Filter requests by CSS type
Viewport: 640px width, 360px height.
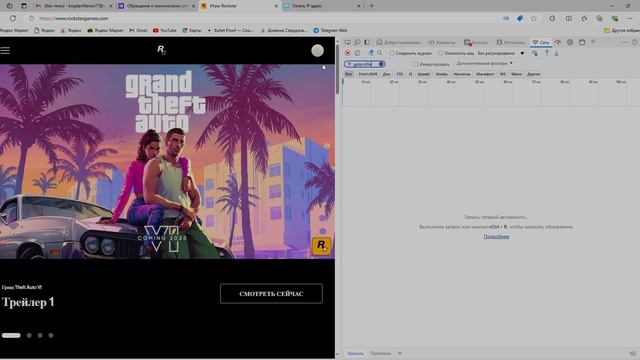[x=399, y=74]
